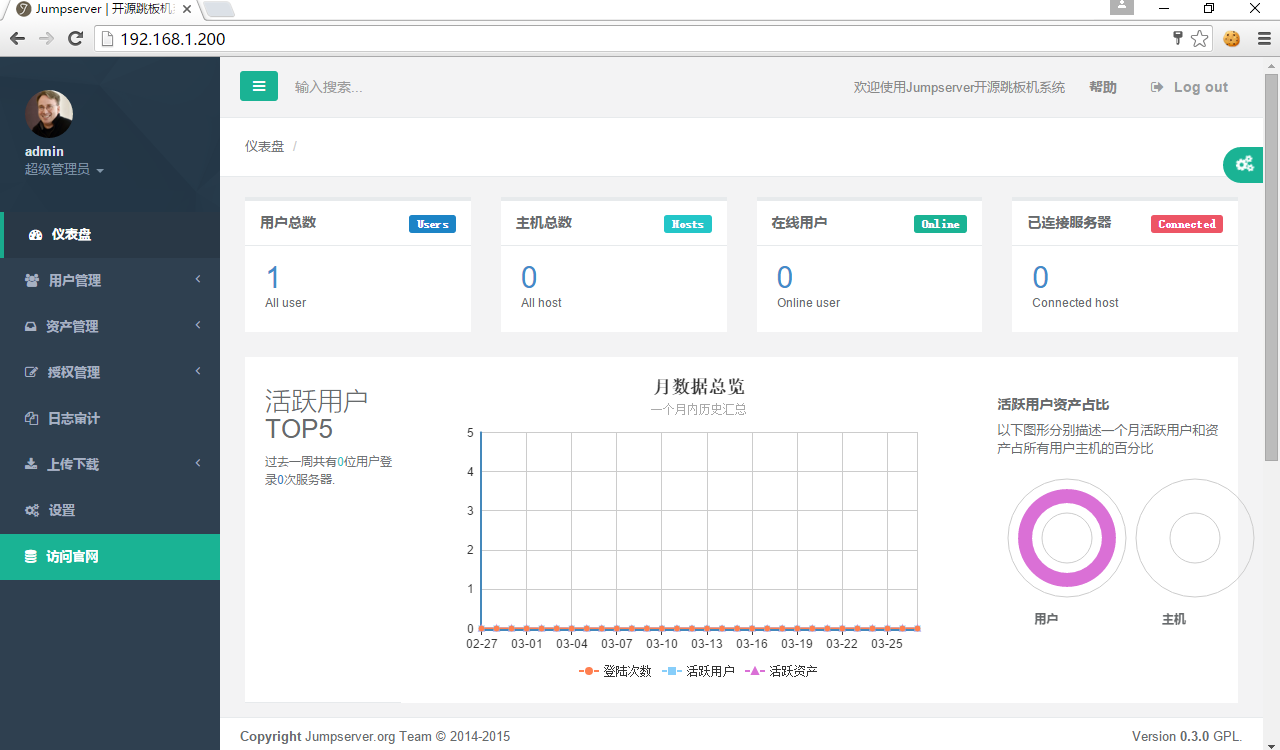Expand the 授权管理 submenu chevron

click(198, 371)
